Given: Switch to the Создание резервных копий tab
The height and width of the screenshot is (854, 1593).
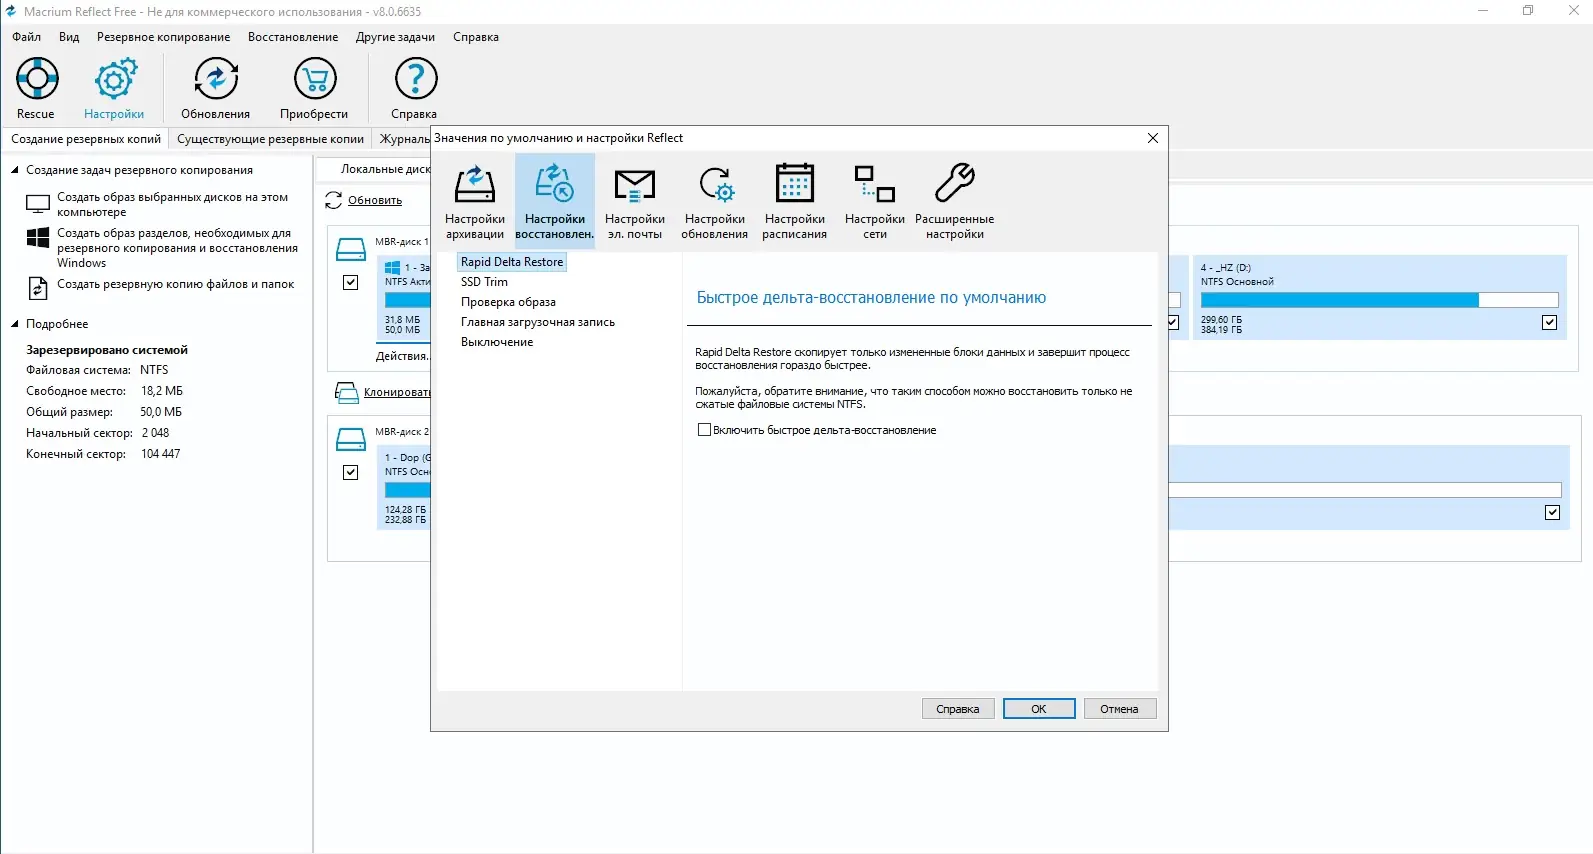Looking at the screenshot, I should click(x=86, y=139).
